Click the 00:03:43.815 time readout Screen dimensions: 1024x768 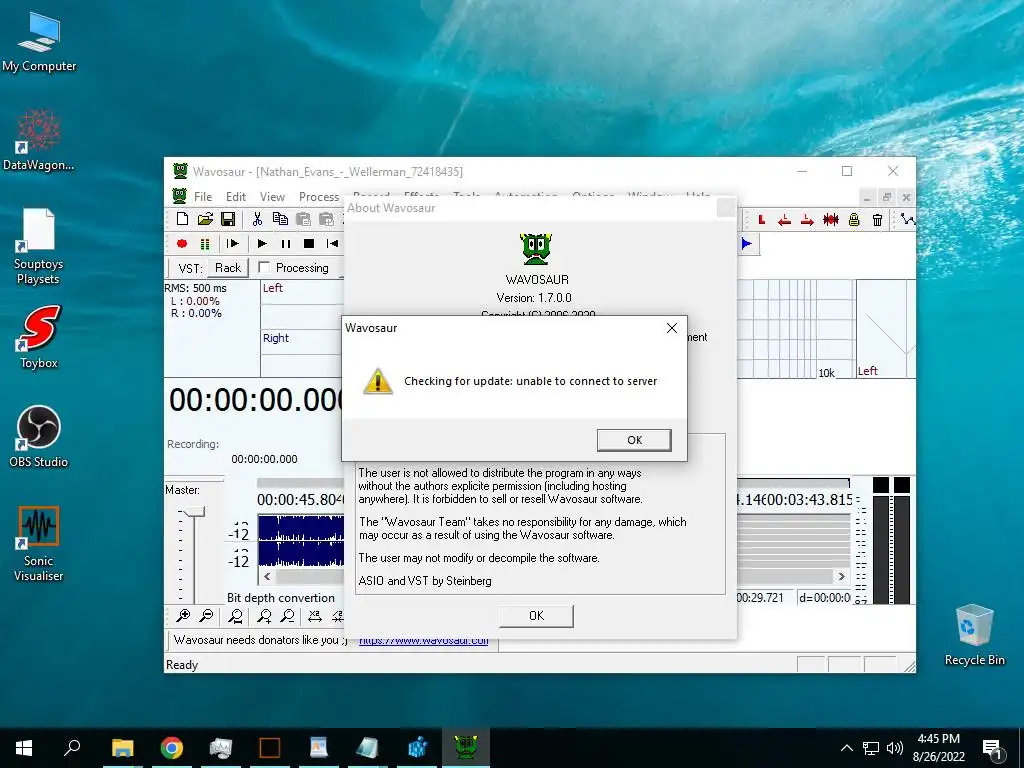810,500
